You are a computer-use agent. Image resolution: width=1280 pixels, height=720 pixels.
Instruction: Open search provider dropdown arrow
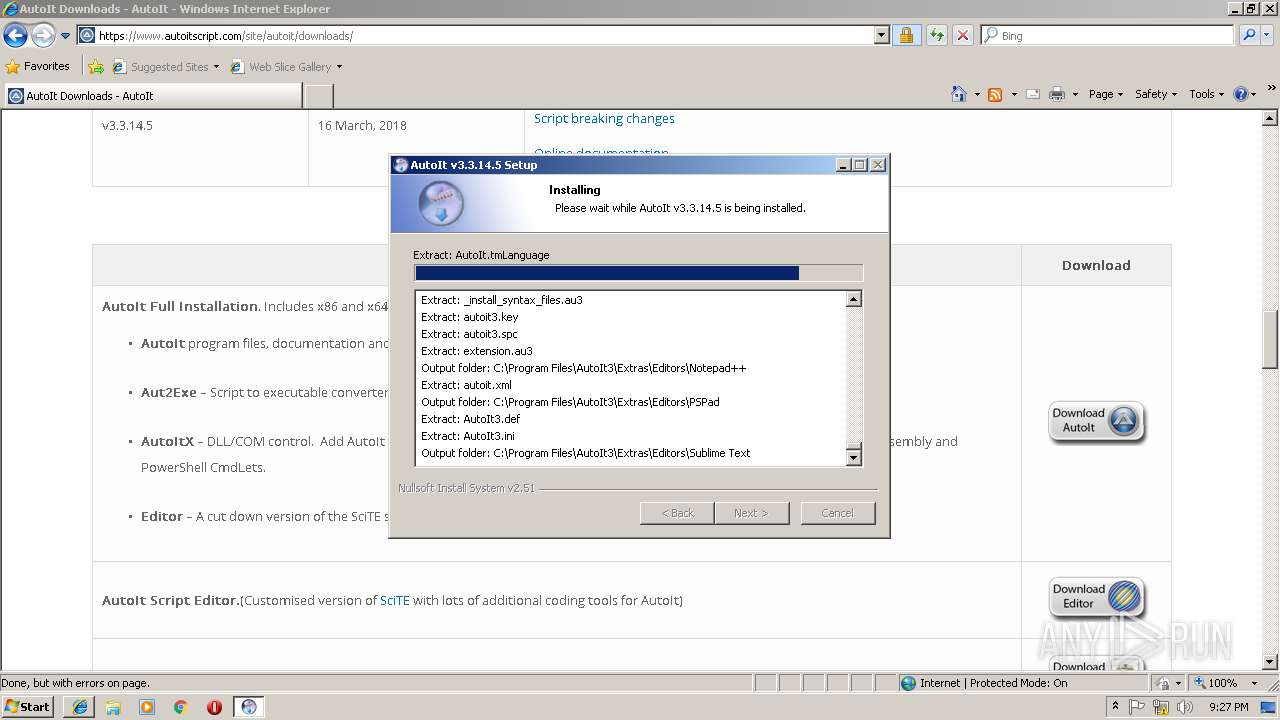[x=1267, y=36]
